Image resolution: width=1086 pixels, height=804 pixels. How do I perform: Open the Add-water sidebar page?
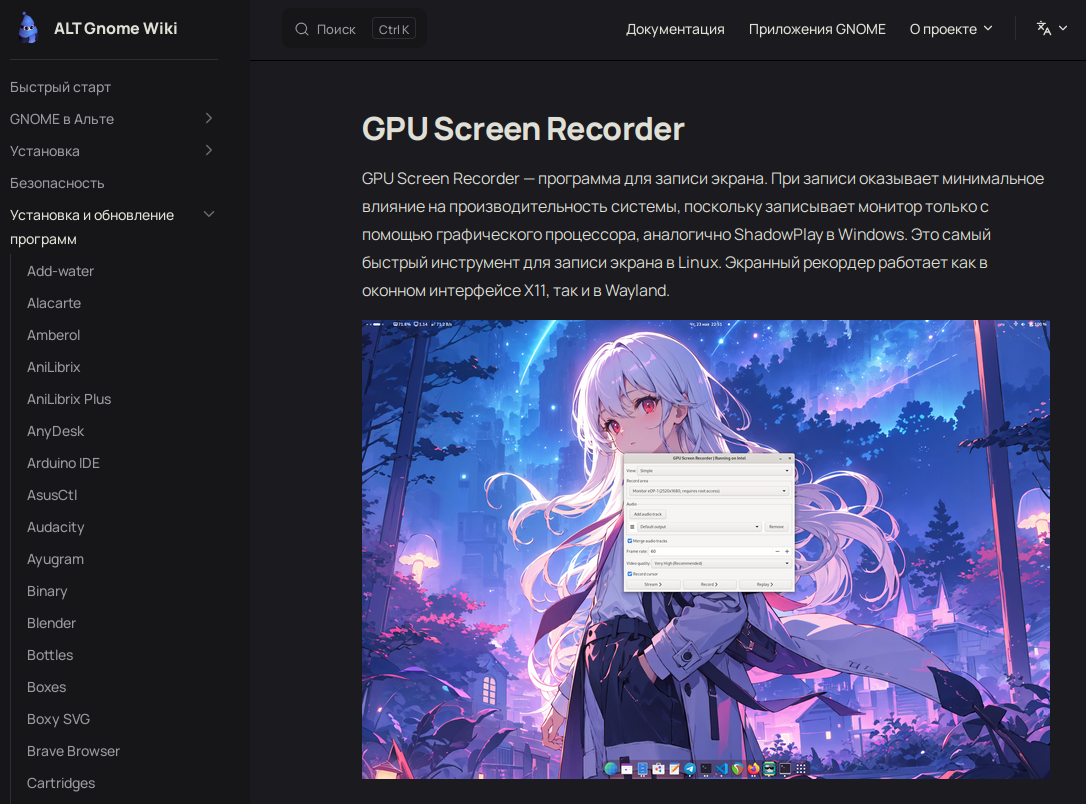[x=60, y=271]
